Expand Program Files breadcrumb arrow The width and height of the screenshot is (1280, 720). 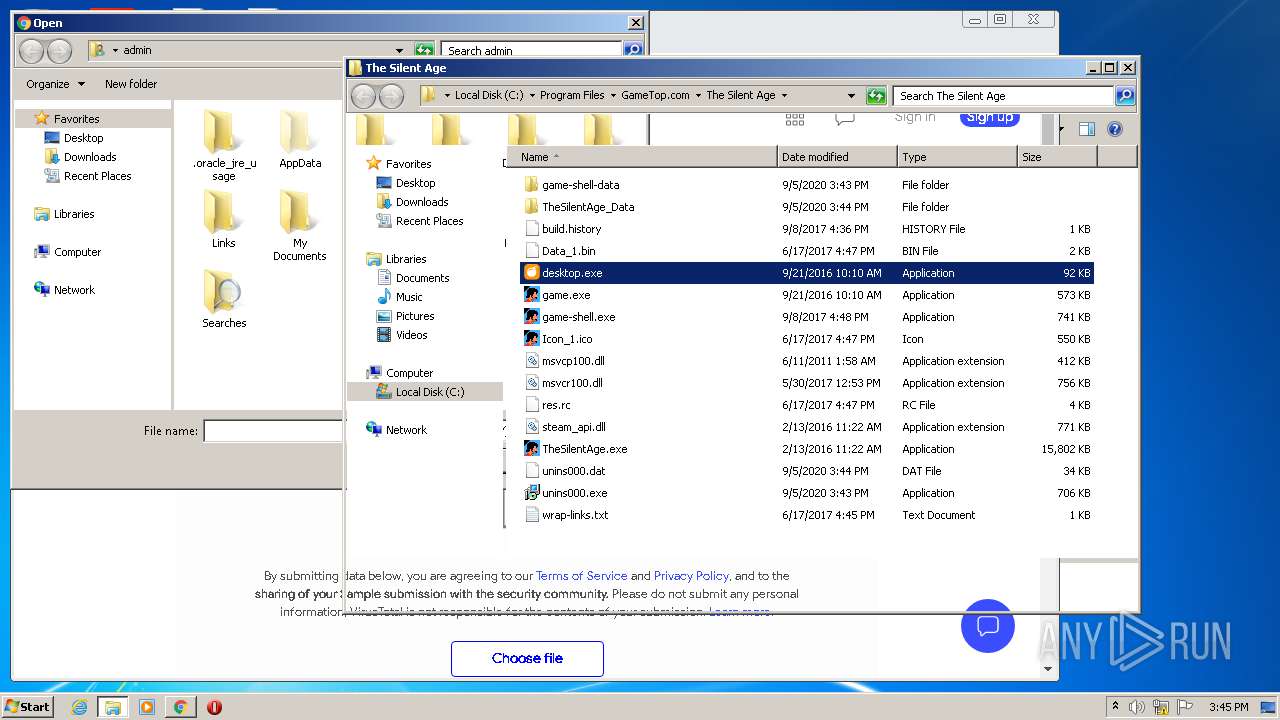point(613,96)
